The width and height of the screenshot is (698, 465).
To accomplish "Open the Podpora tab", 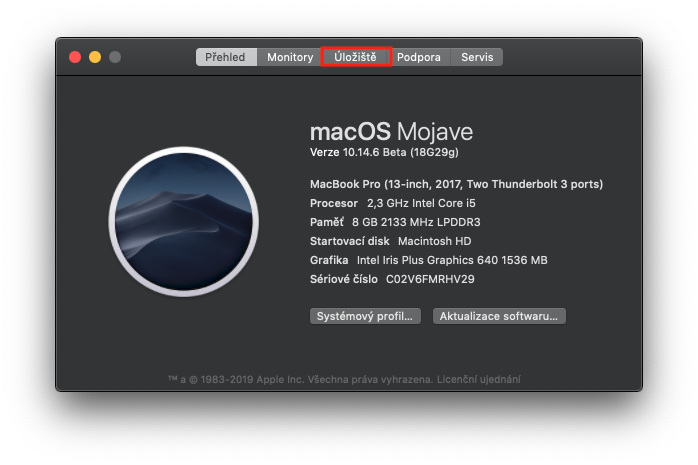I will 419,57.
